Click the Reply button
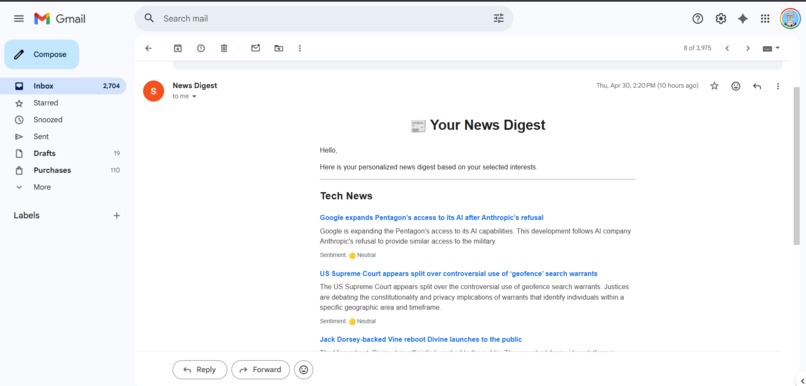806x386 pixels. click(x=199, y=370)
